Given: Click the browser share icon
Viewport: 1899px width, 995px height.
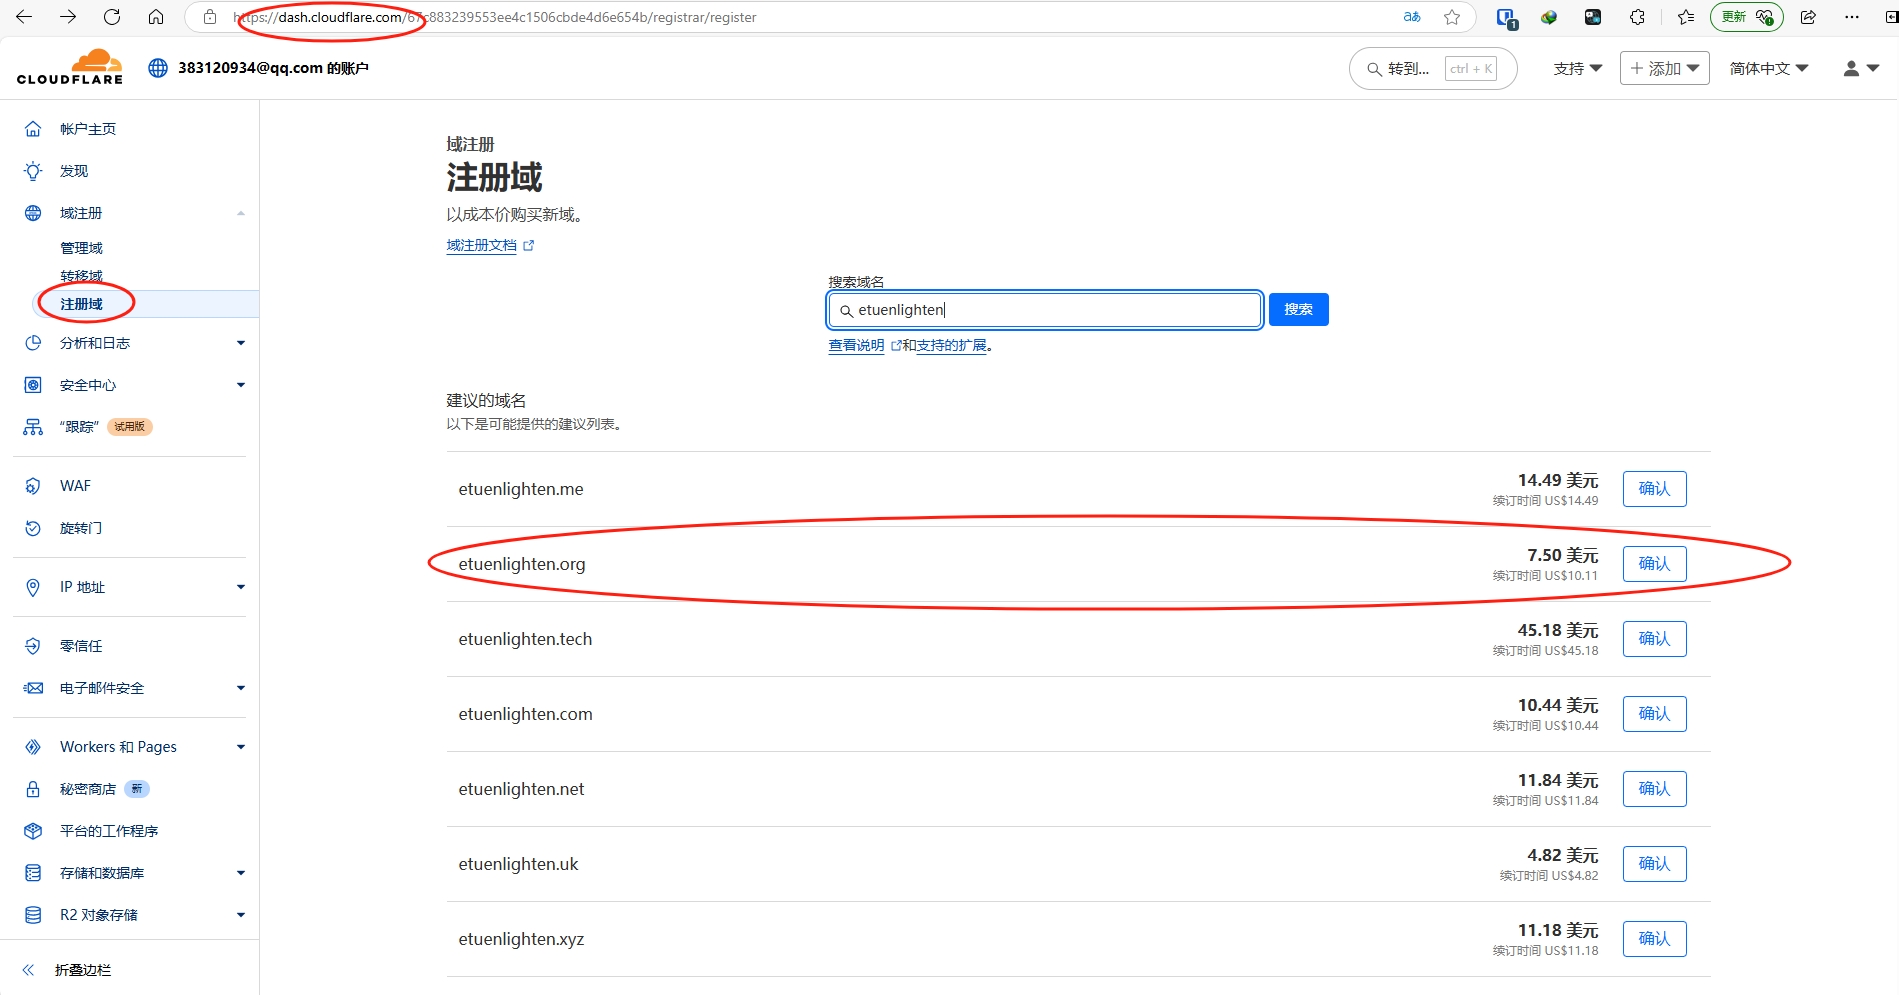Looking at the screenshot, I should (x=1808, y=17).
